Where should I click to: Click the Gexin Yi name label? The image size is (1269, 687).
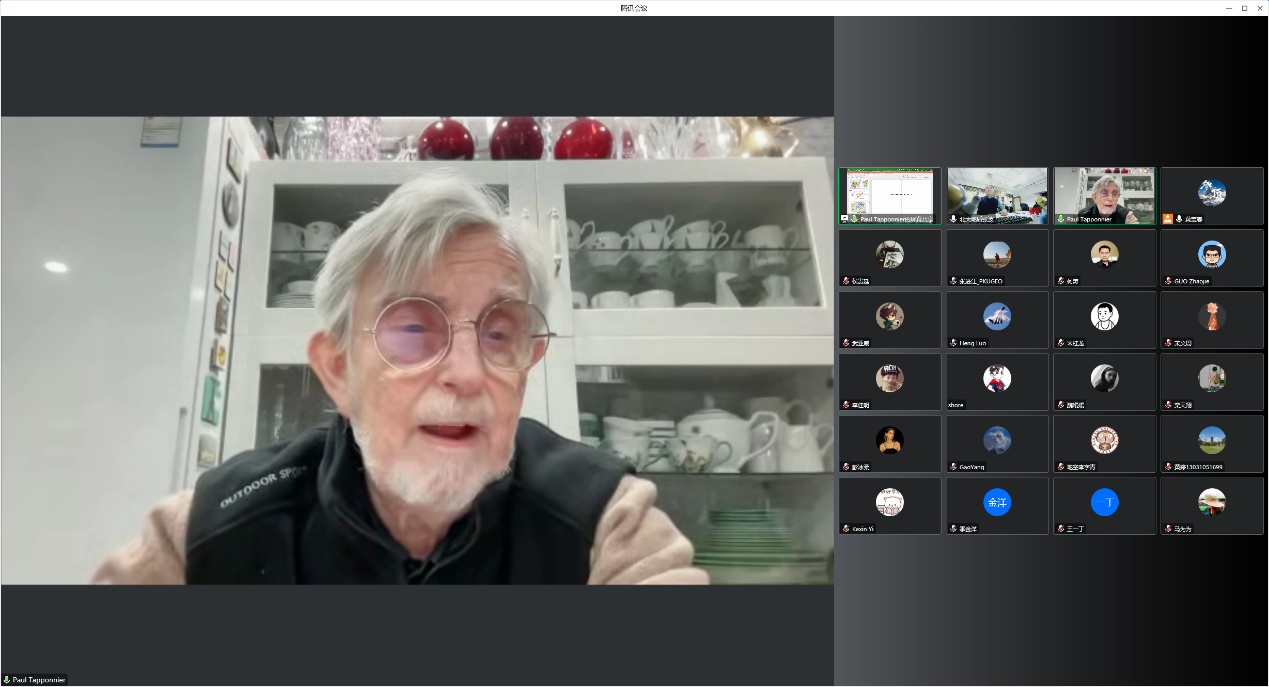point(863,529)
